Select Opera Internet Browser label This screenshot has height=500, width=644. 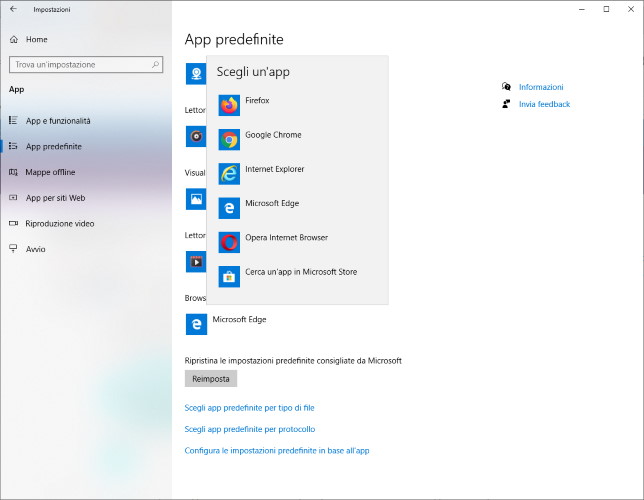286,237
